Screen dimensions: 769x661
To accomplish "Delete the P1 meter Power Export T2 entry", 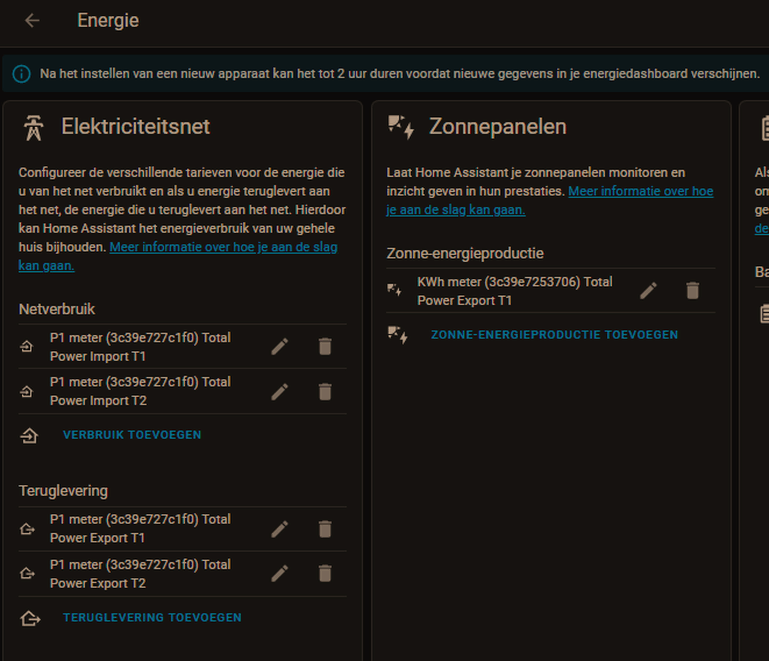I will pyautogui.click(x=324, y=573).
